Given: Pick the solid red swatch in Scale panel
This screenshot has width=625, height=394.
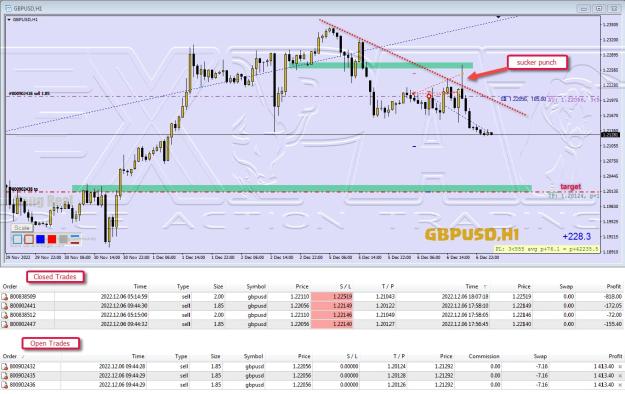Looking at the screenshot, I should (52, 239).
